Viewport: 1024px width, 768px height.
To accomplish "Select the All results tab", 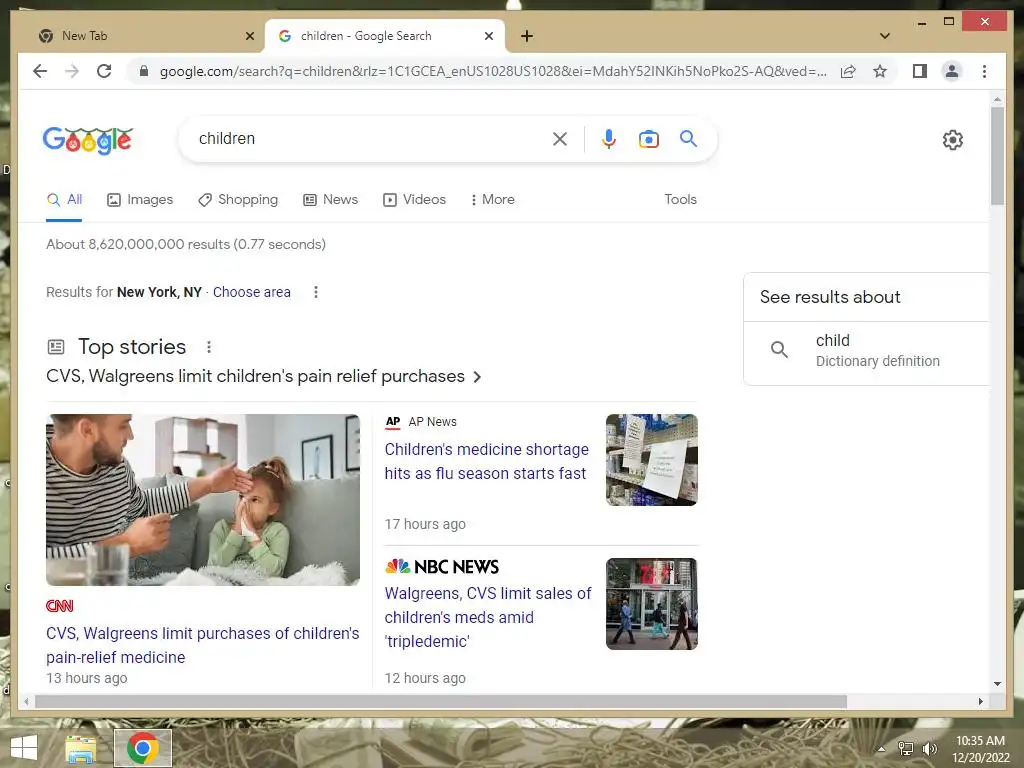I will [x=64, y=200].
